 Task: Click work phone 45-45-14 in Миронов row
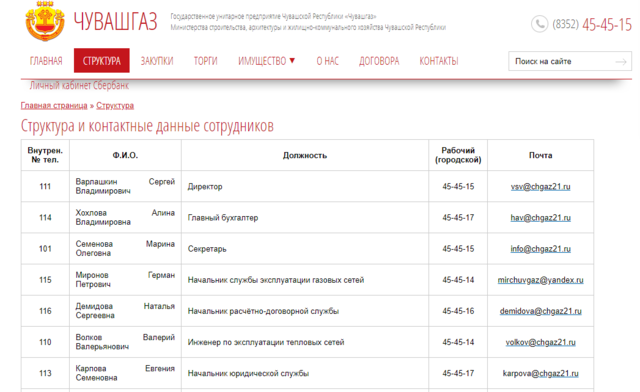[x=458, y=280]
